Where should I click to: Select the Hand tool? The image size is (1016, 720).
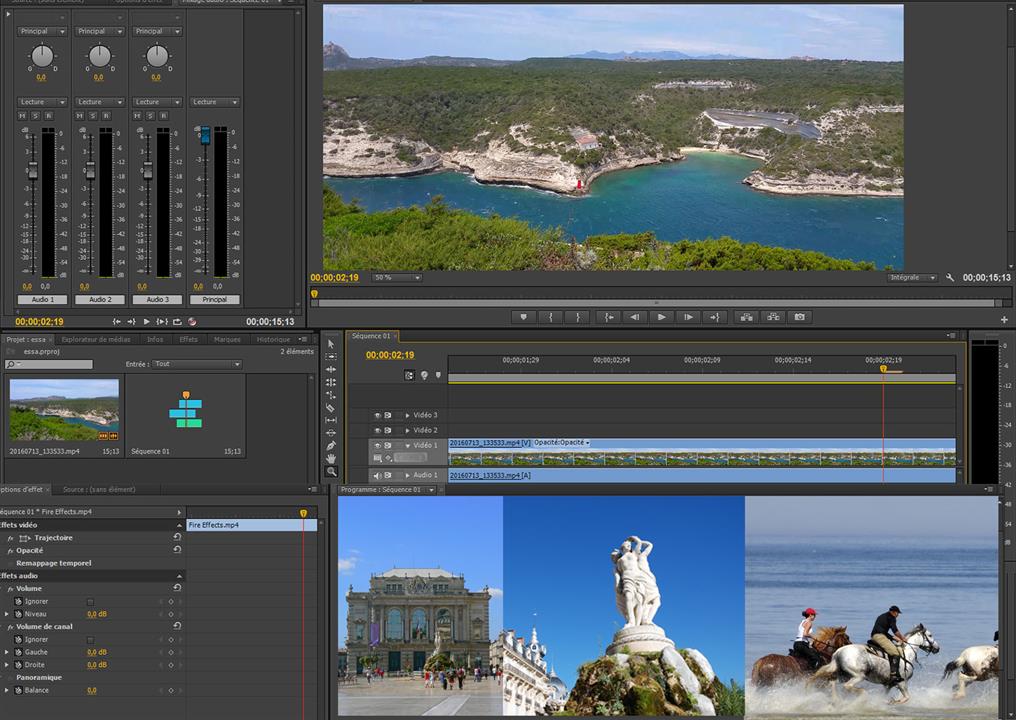(x=331, y=459)
